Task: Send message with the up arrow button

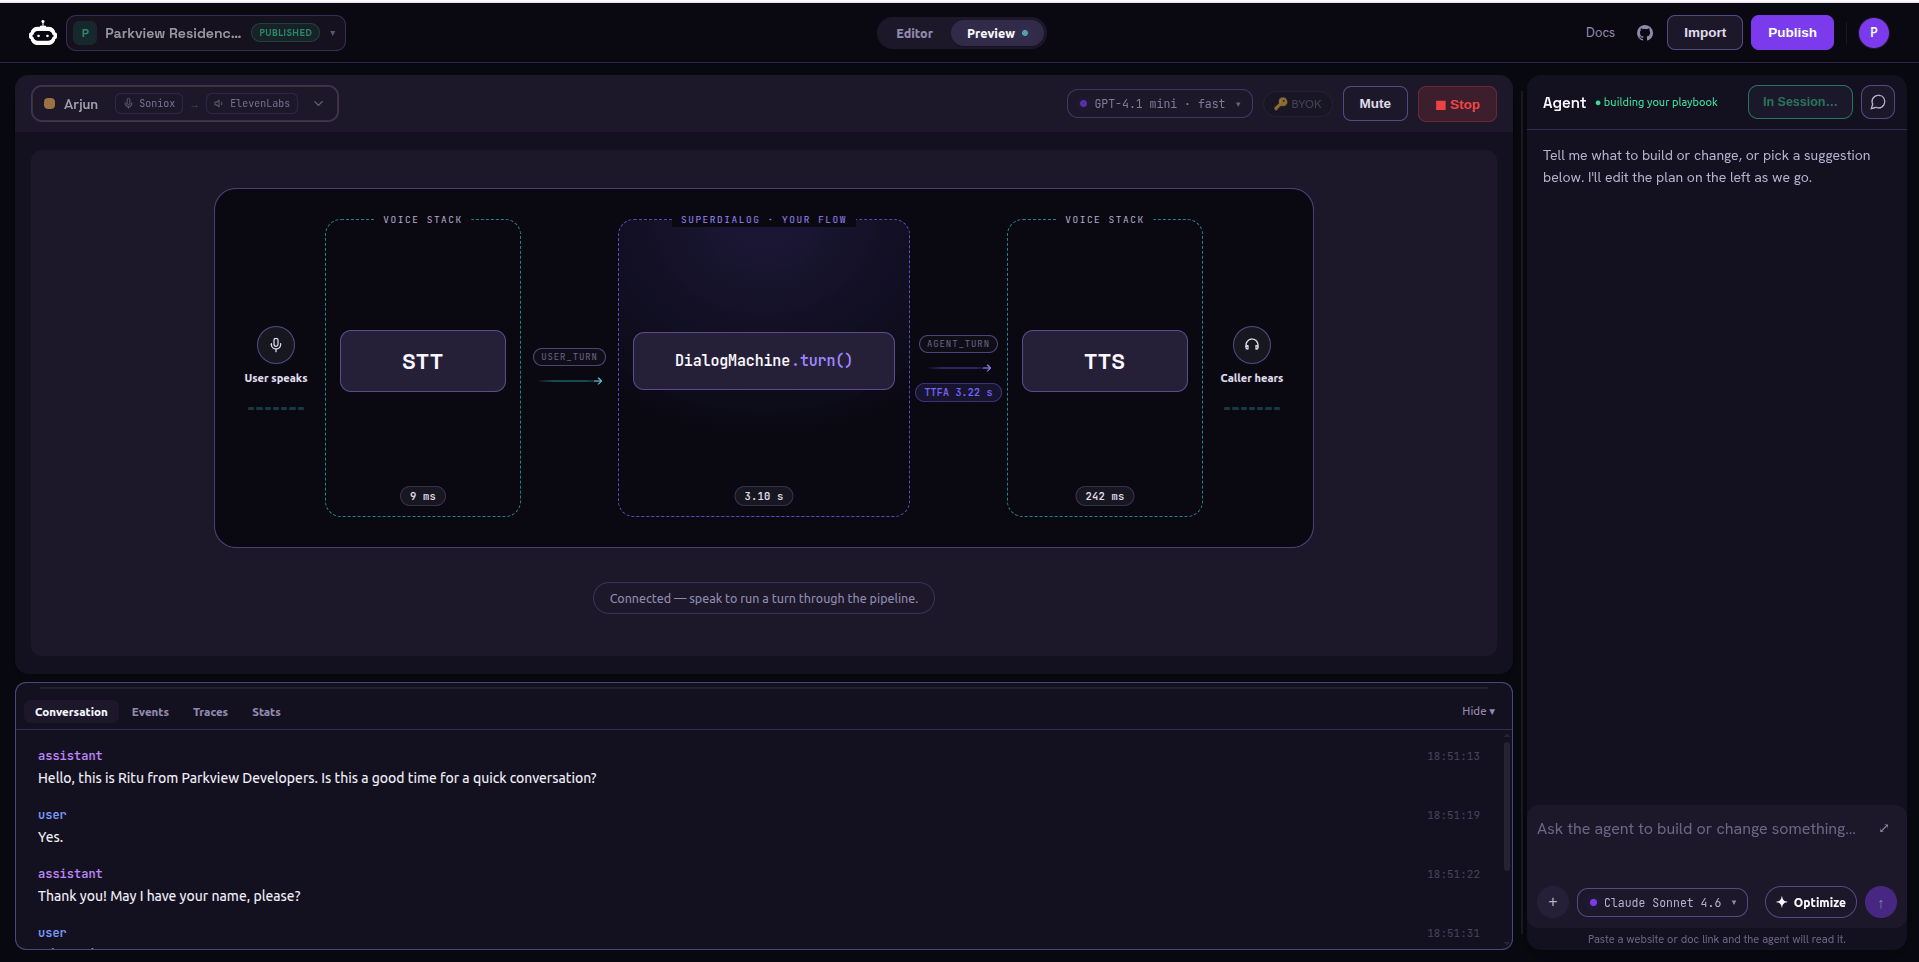Action: tap(1881, 902)
